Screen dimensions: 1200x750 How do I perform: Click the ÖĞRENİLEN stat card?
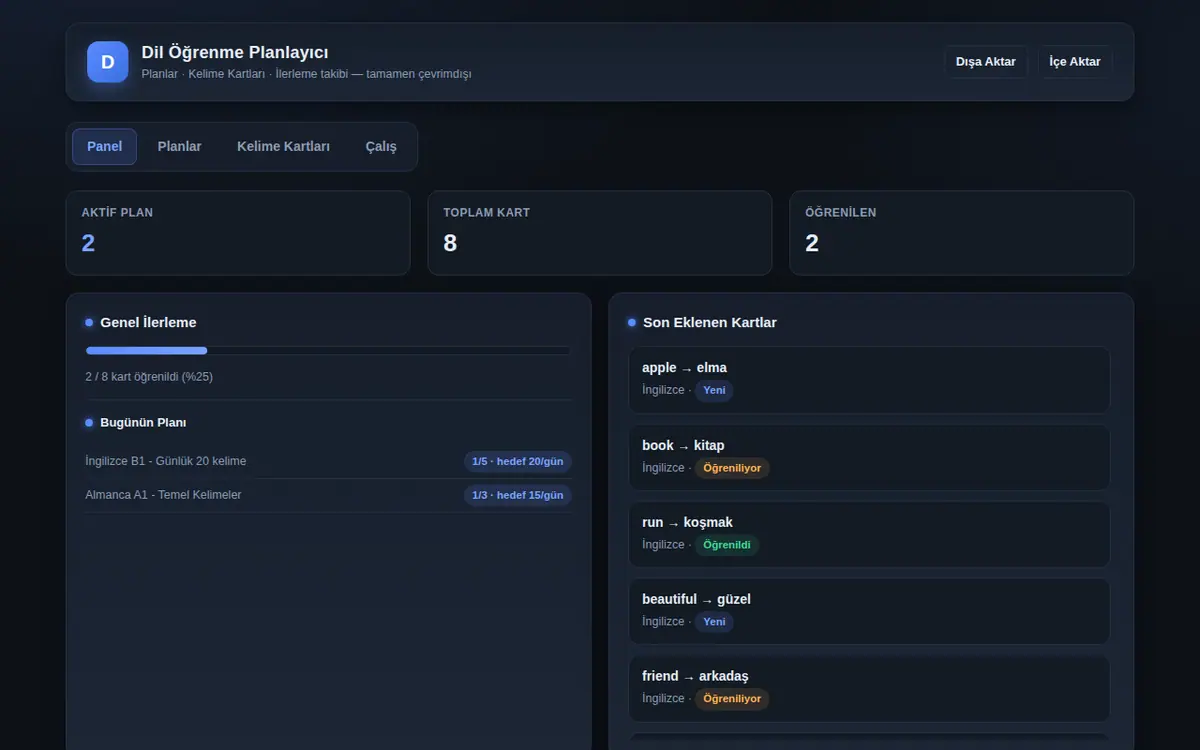(962, 233)
